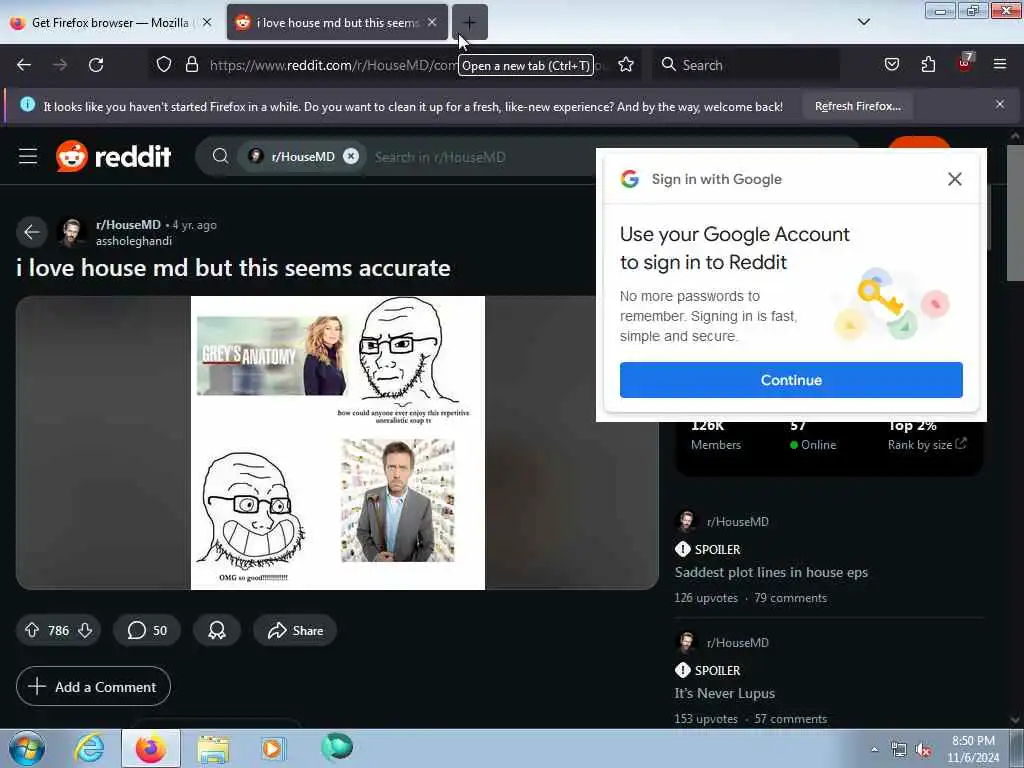Remove r/HouseMD search scope chip

tap(351, 156)
